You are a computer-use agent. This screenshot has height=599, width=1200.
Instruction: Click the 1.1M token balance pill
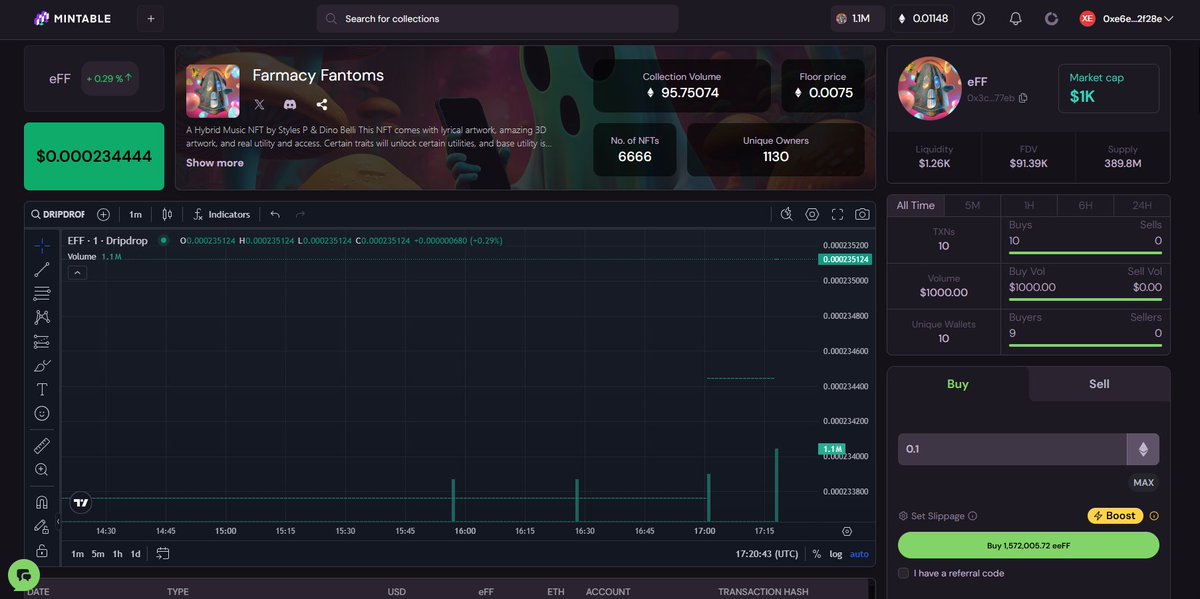click(858, 18)
